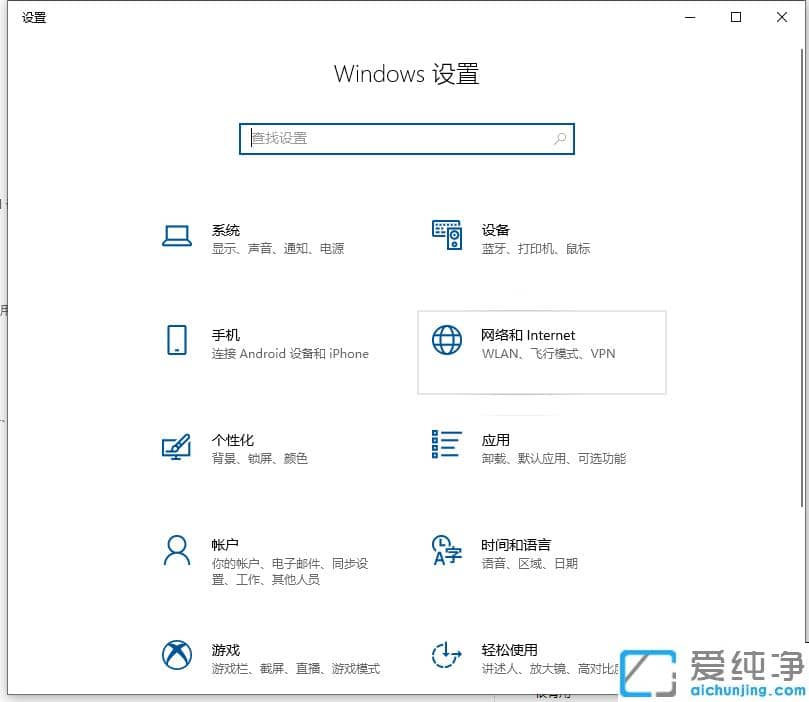Click the Ease of Access (轻松使用) icon
The height and width of the screenshot is (702, 809).
(x=446, y=657)
